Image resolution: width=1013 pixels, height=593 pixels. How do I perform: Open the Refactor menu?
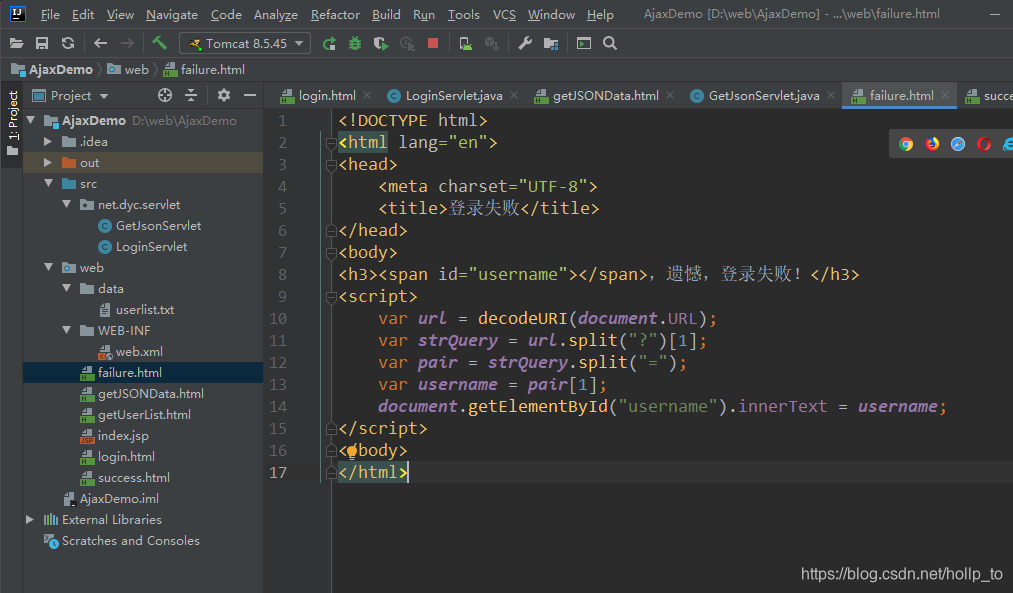pos(335,14)
